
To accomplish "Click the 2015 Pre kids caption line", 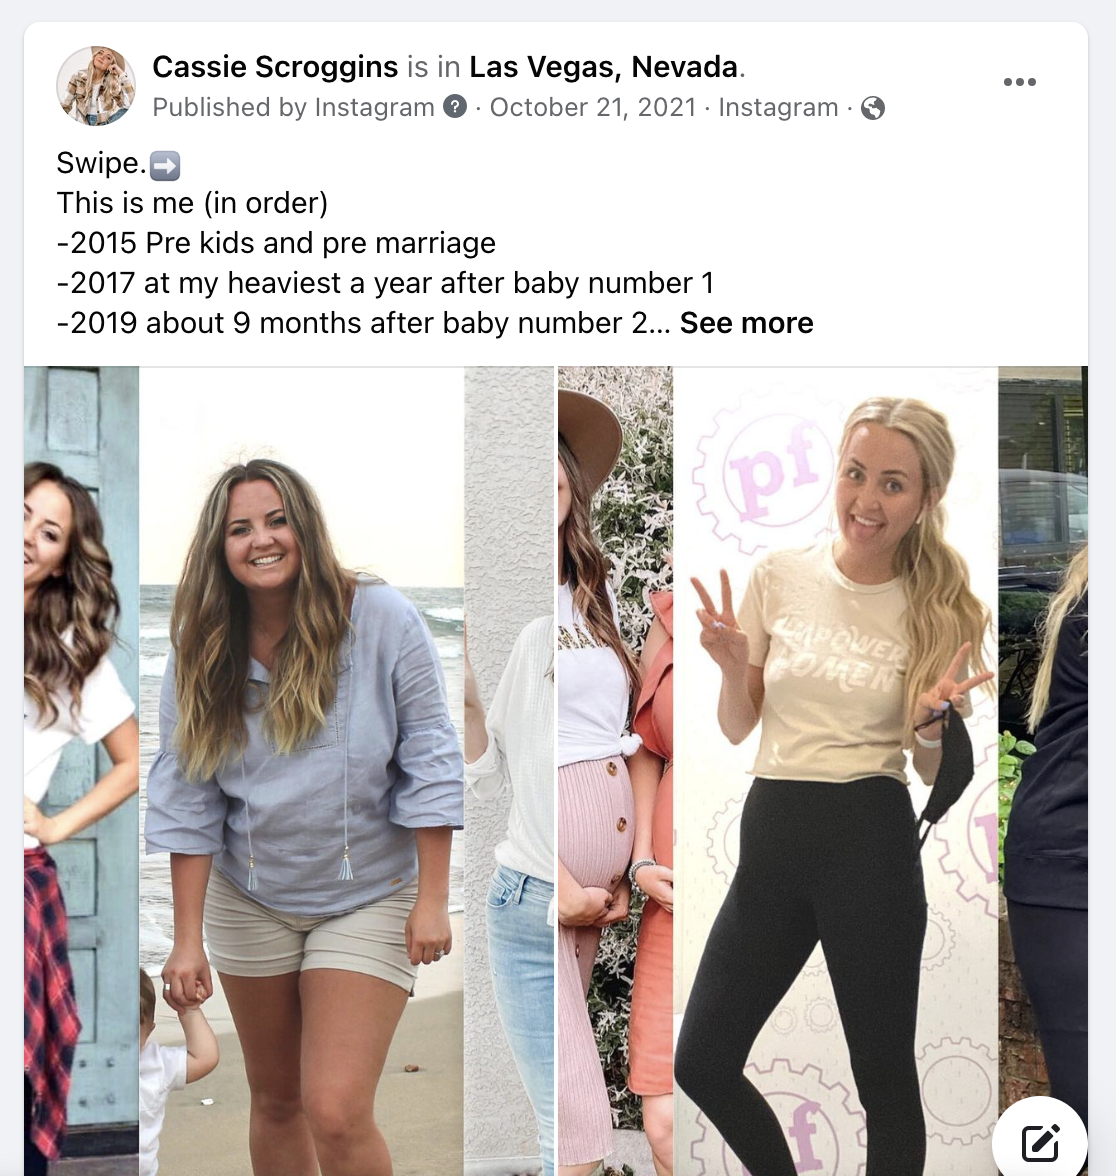I will (x=276, y=243).
